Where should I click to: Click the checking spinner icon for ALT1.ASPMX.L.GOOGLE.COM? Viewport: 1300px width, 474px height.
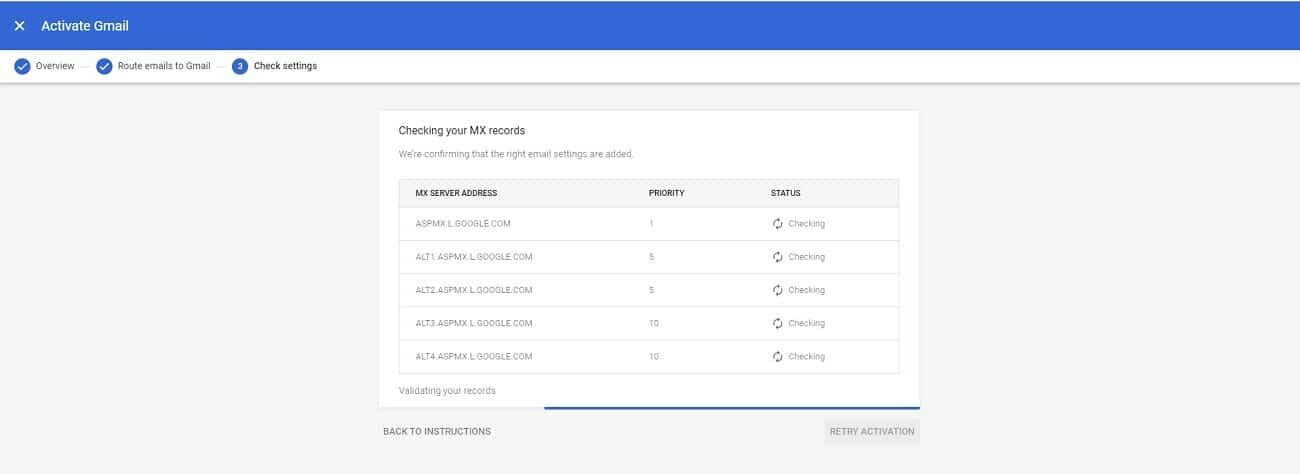[778, 257]
